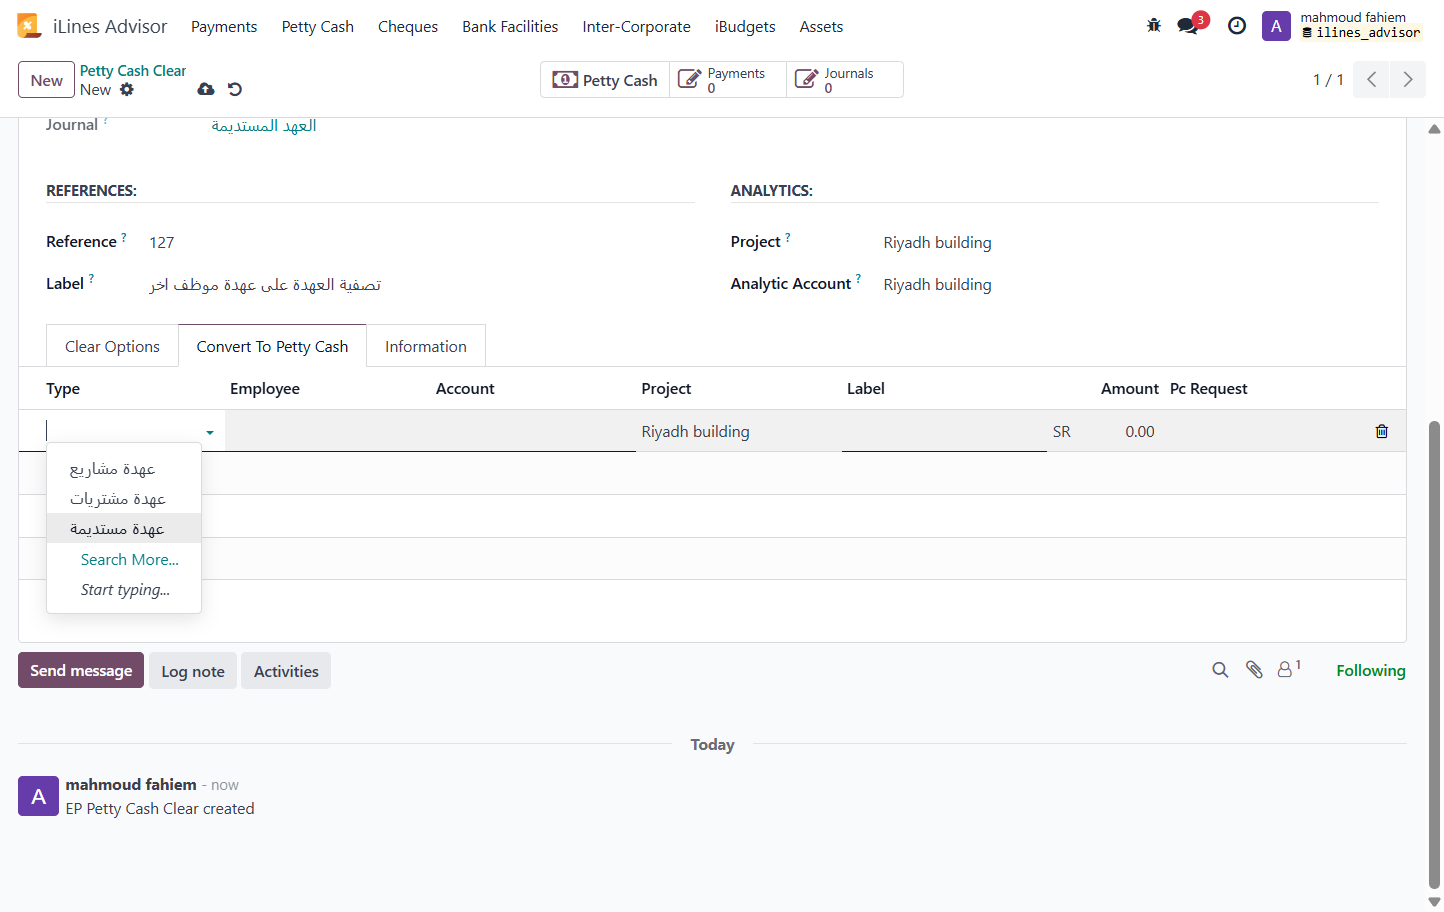This screenshot has width=1444, height=912.
Task: Create a record with the New button
Action: pos(46,80)
